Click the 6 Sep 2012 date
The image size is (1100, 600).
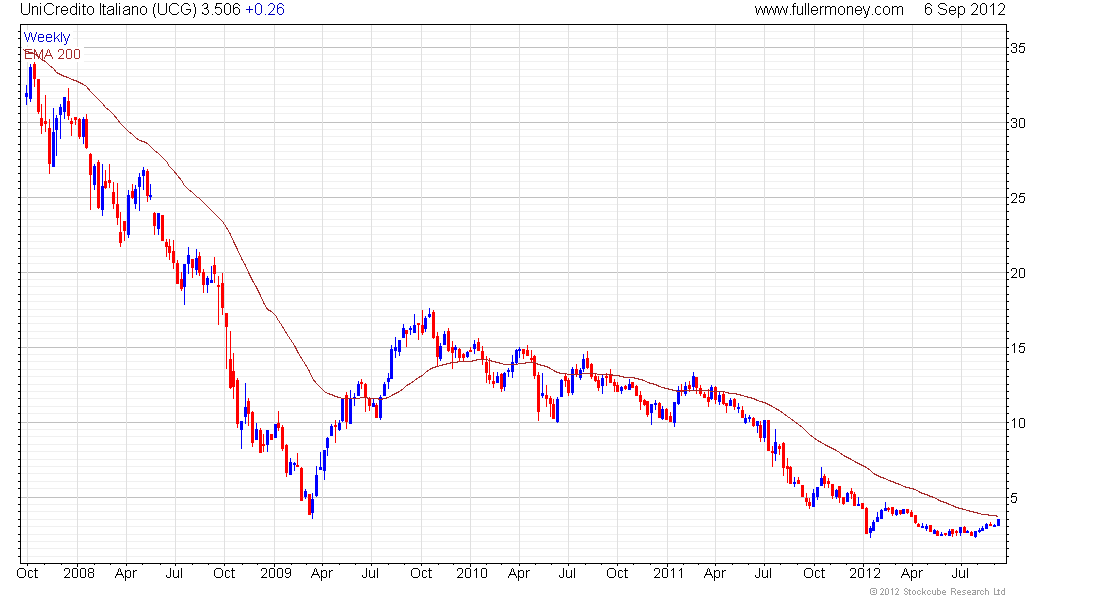point(965,10)
